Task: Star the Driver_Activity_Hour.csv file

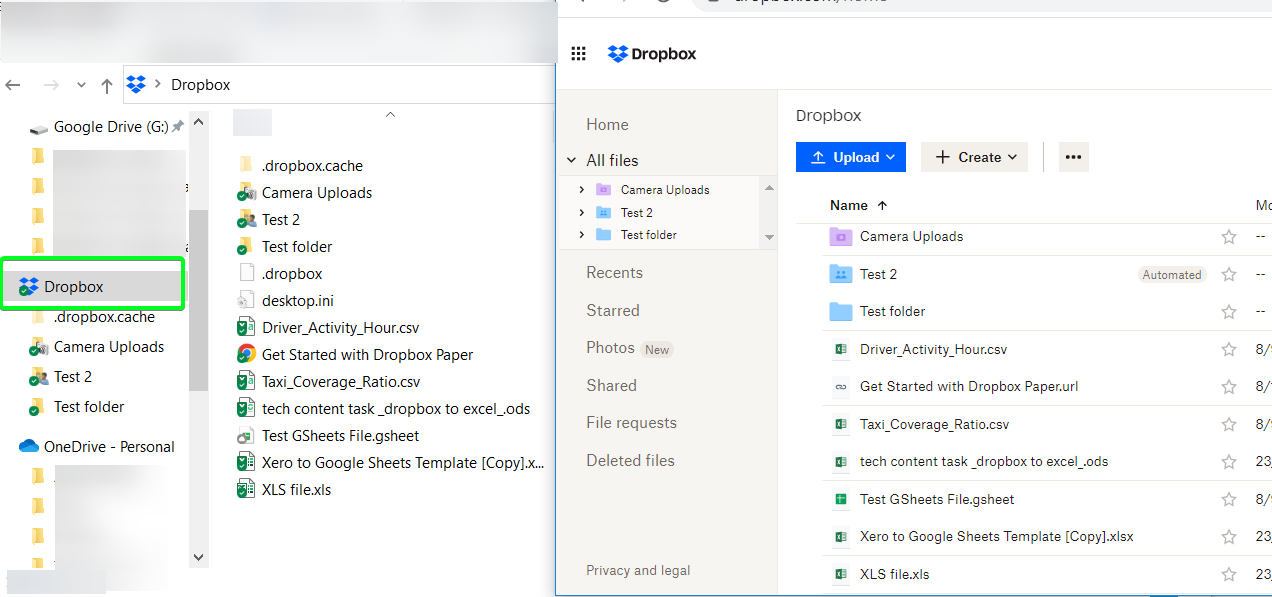Action: [x=1228, y=349]
